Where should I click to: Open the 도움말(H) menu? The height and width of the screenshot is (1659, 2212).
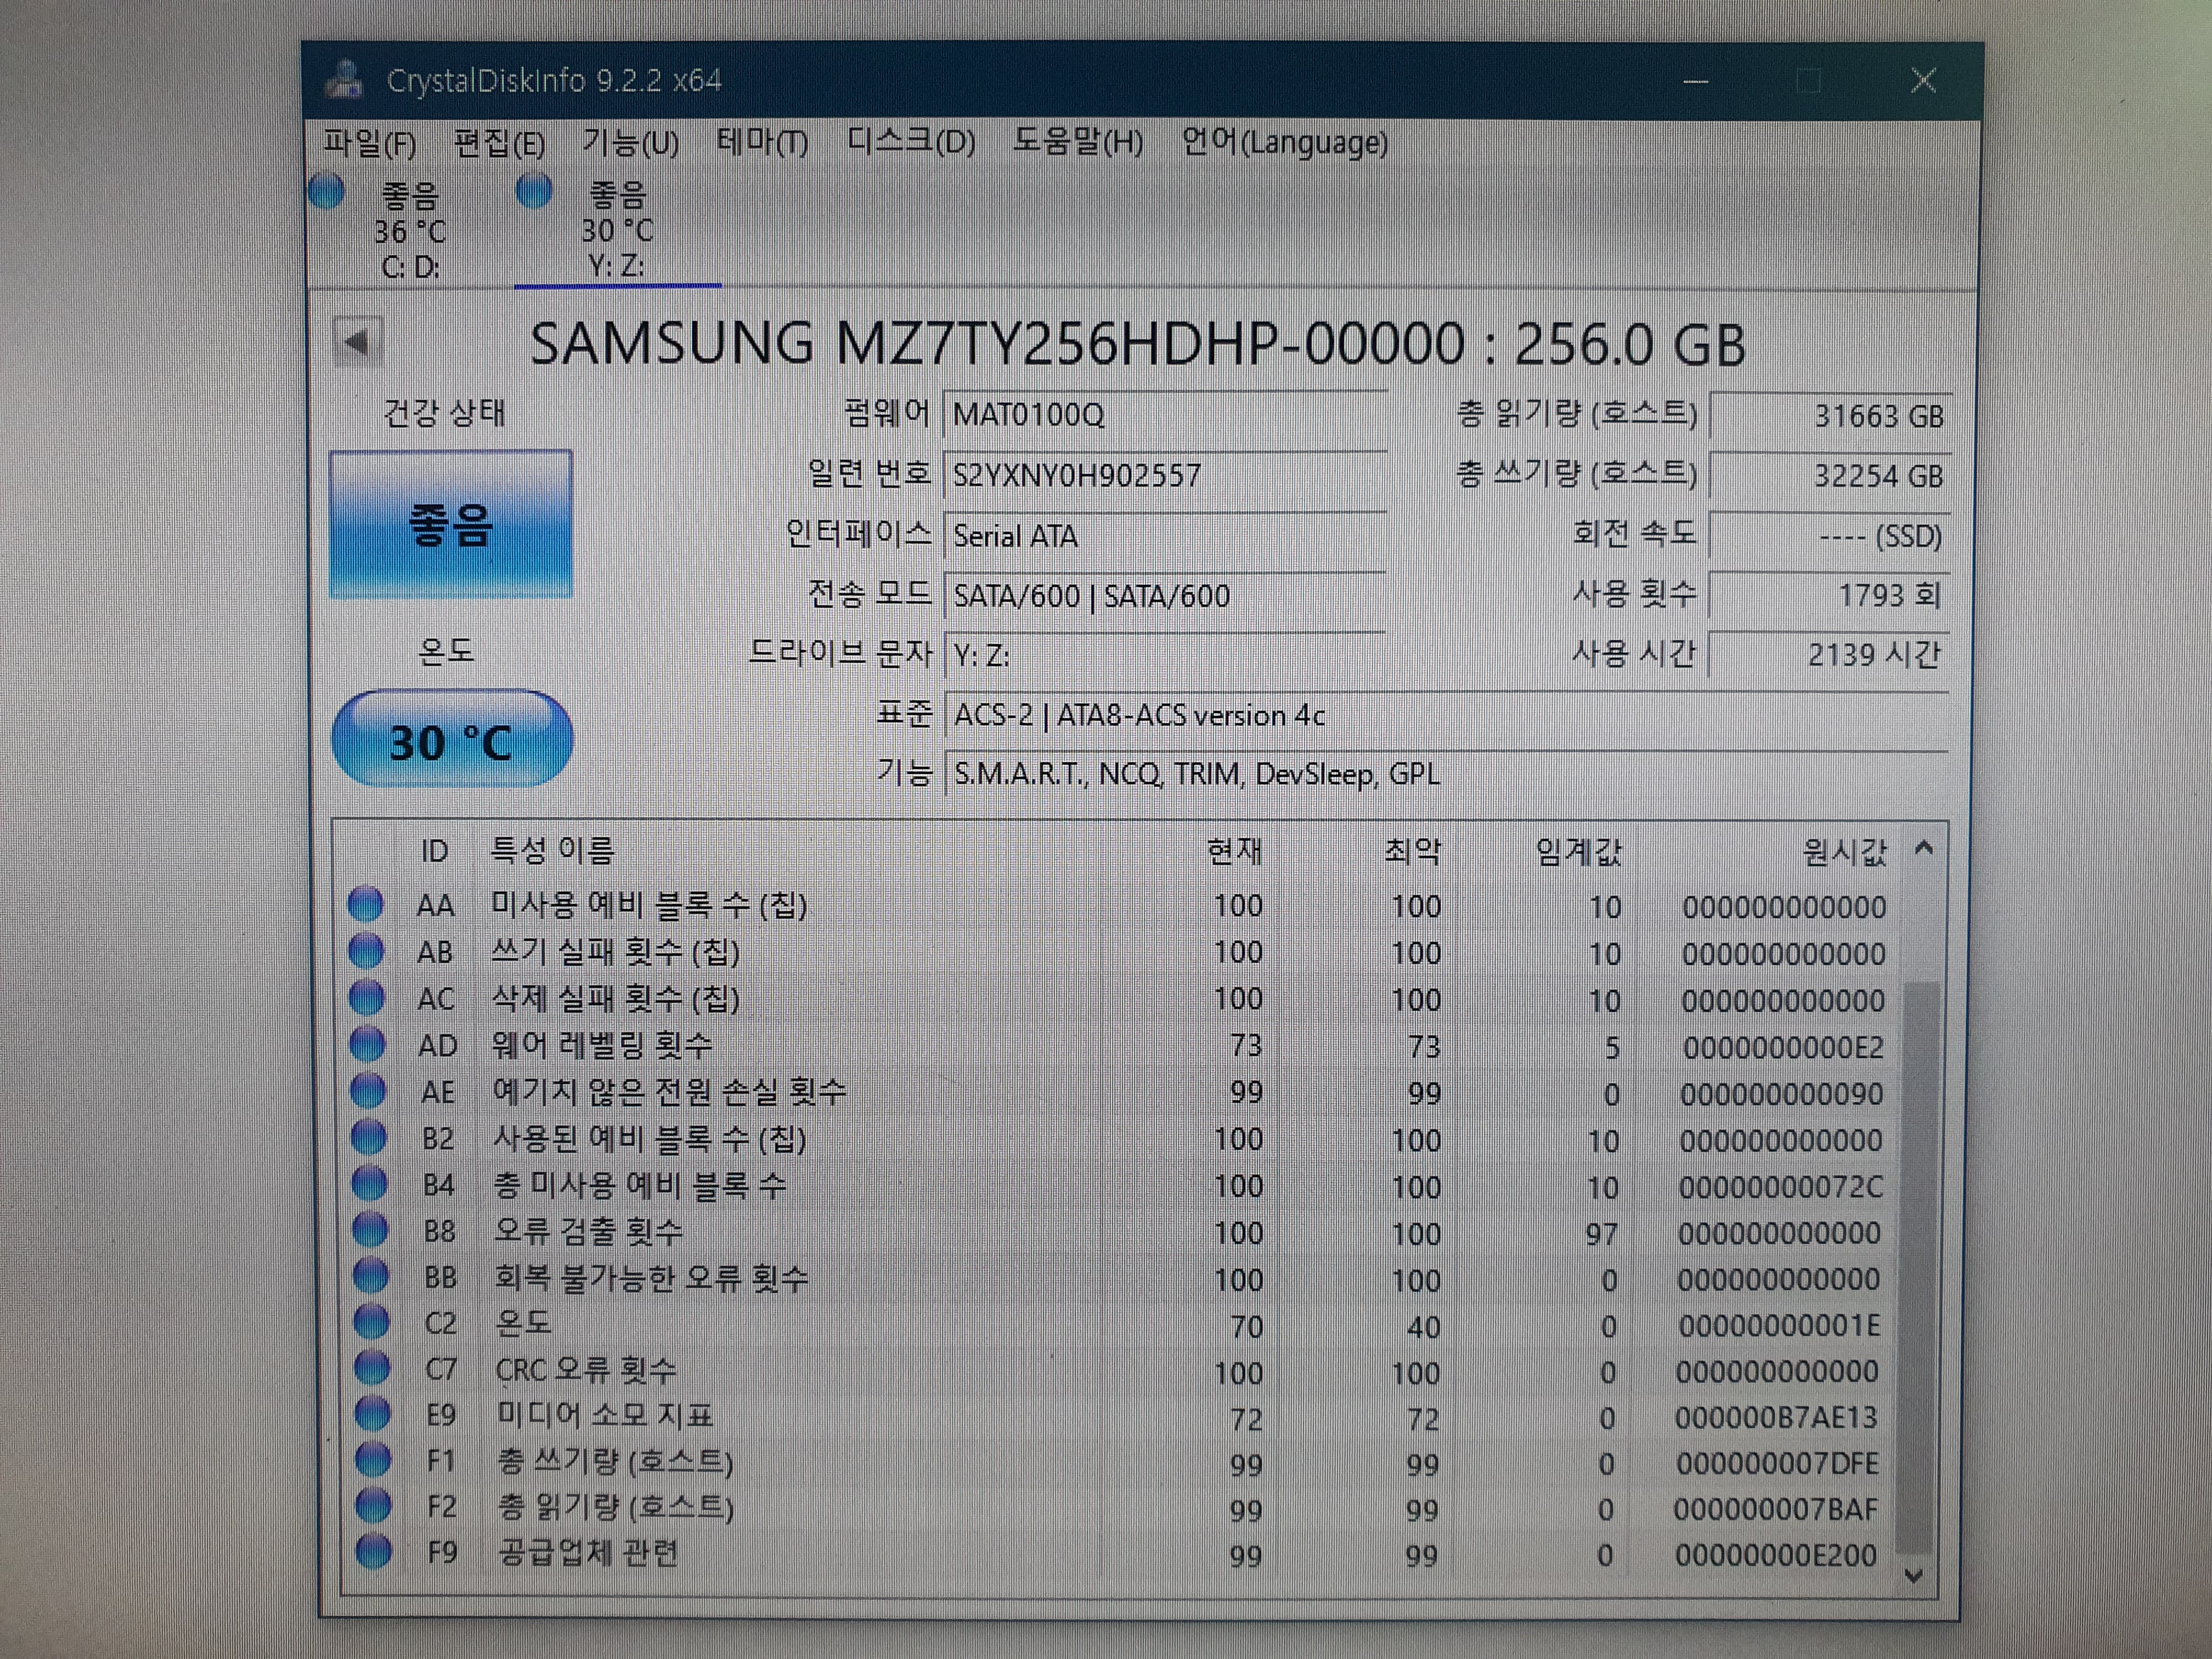pos(1078,142)
